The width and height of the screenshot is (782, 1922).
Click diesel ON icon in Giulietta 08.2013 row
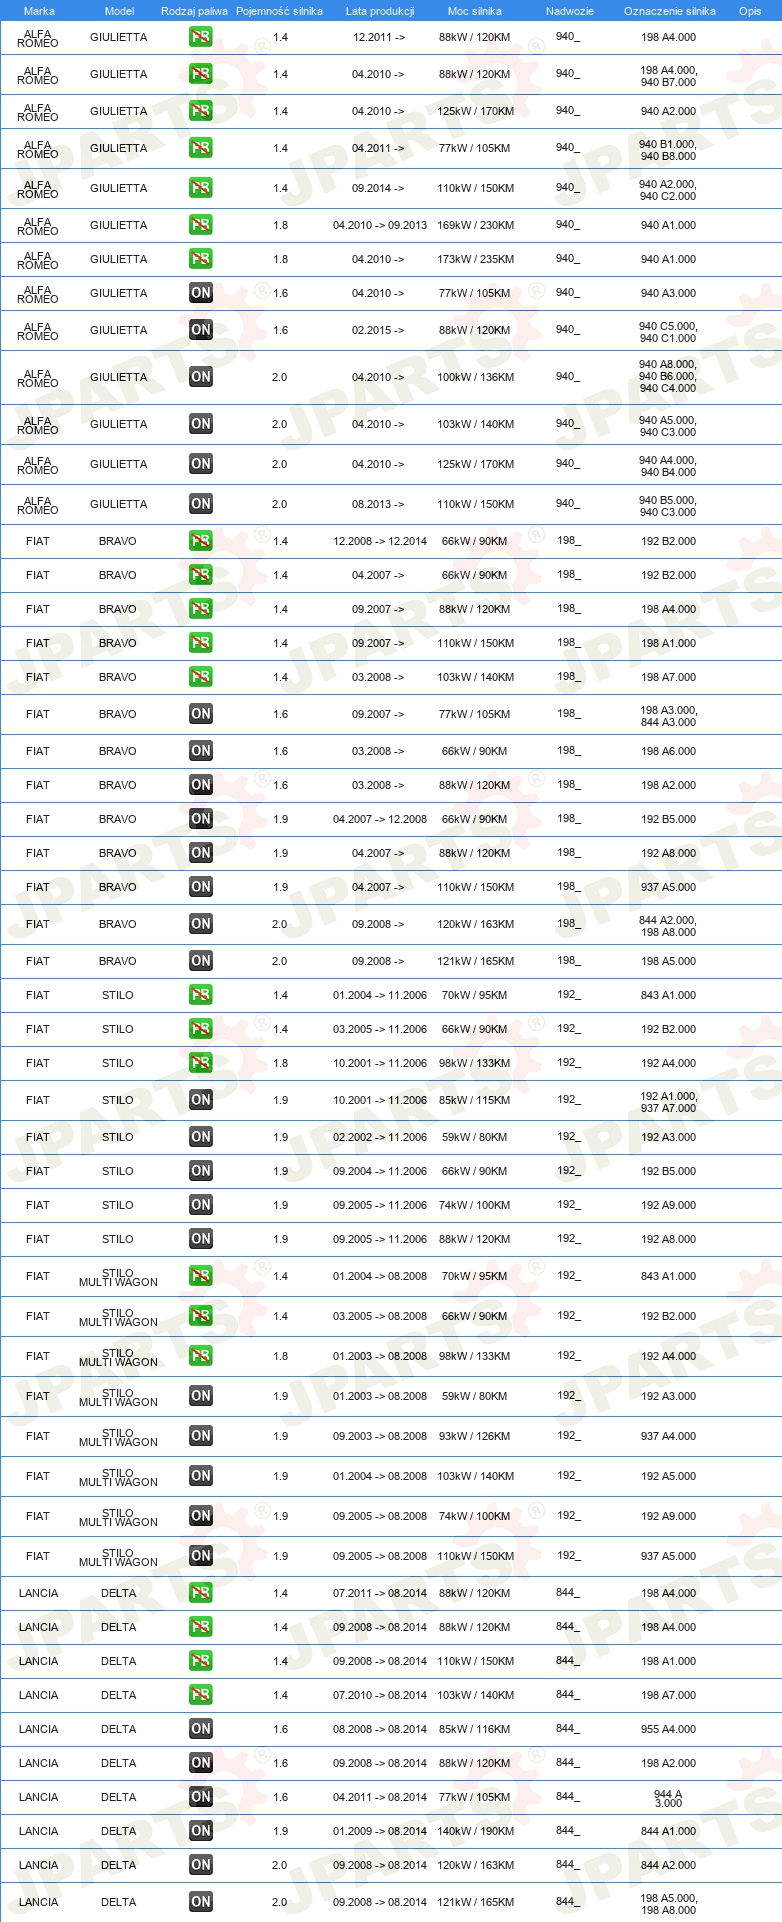201,504
